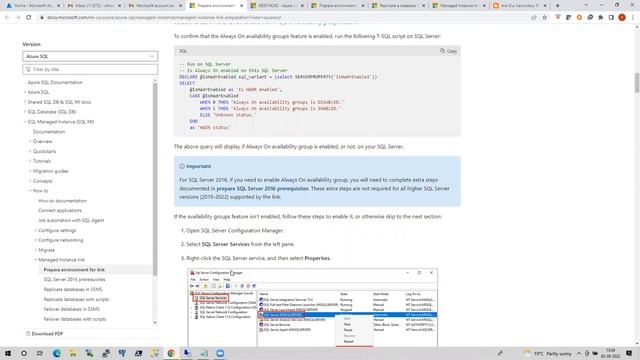Switch to the Managed Instance tab
The image size is (640, 360).
[459, 6]
